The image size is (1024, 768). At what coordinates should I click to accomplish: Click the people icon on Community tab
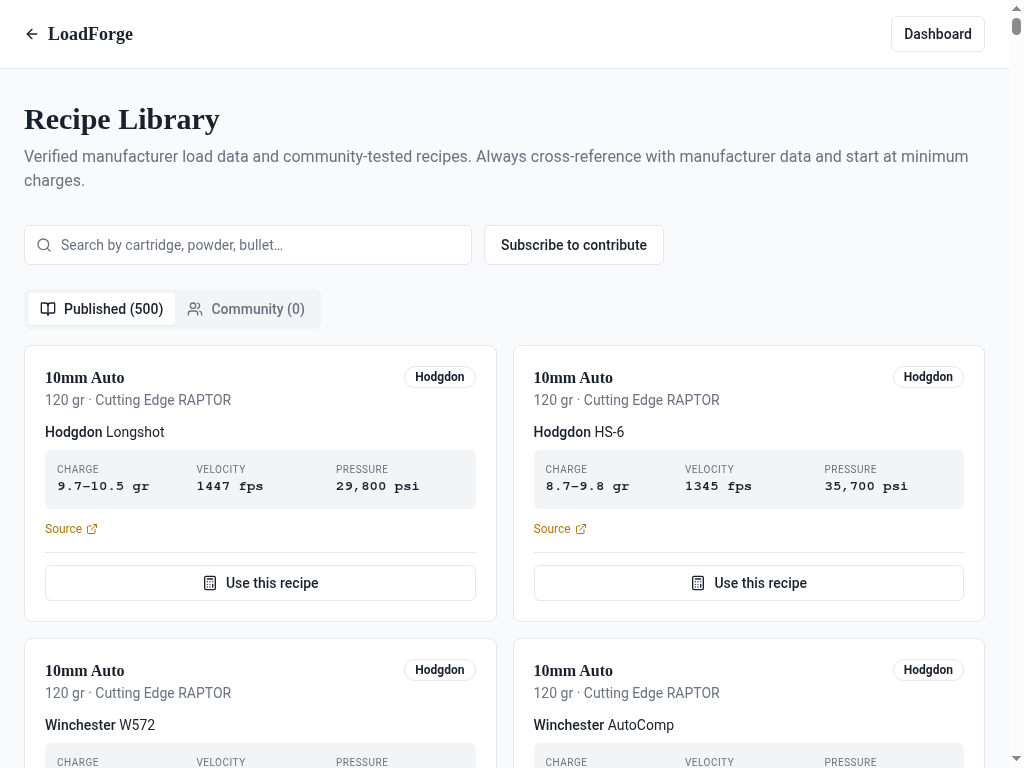[195, 309]
